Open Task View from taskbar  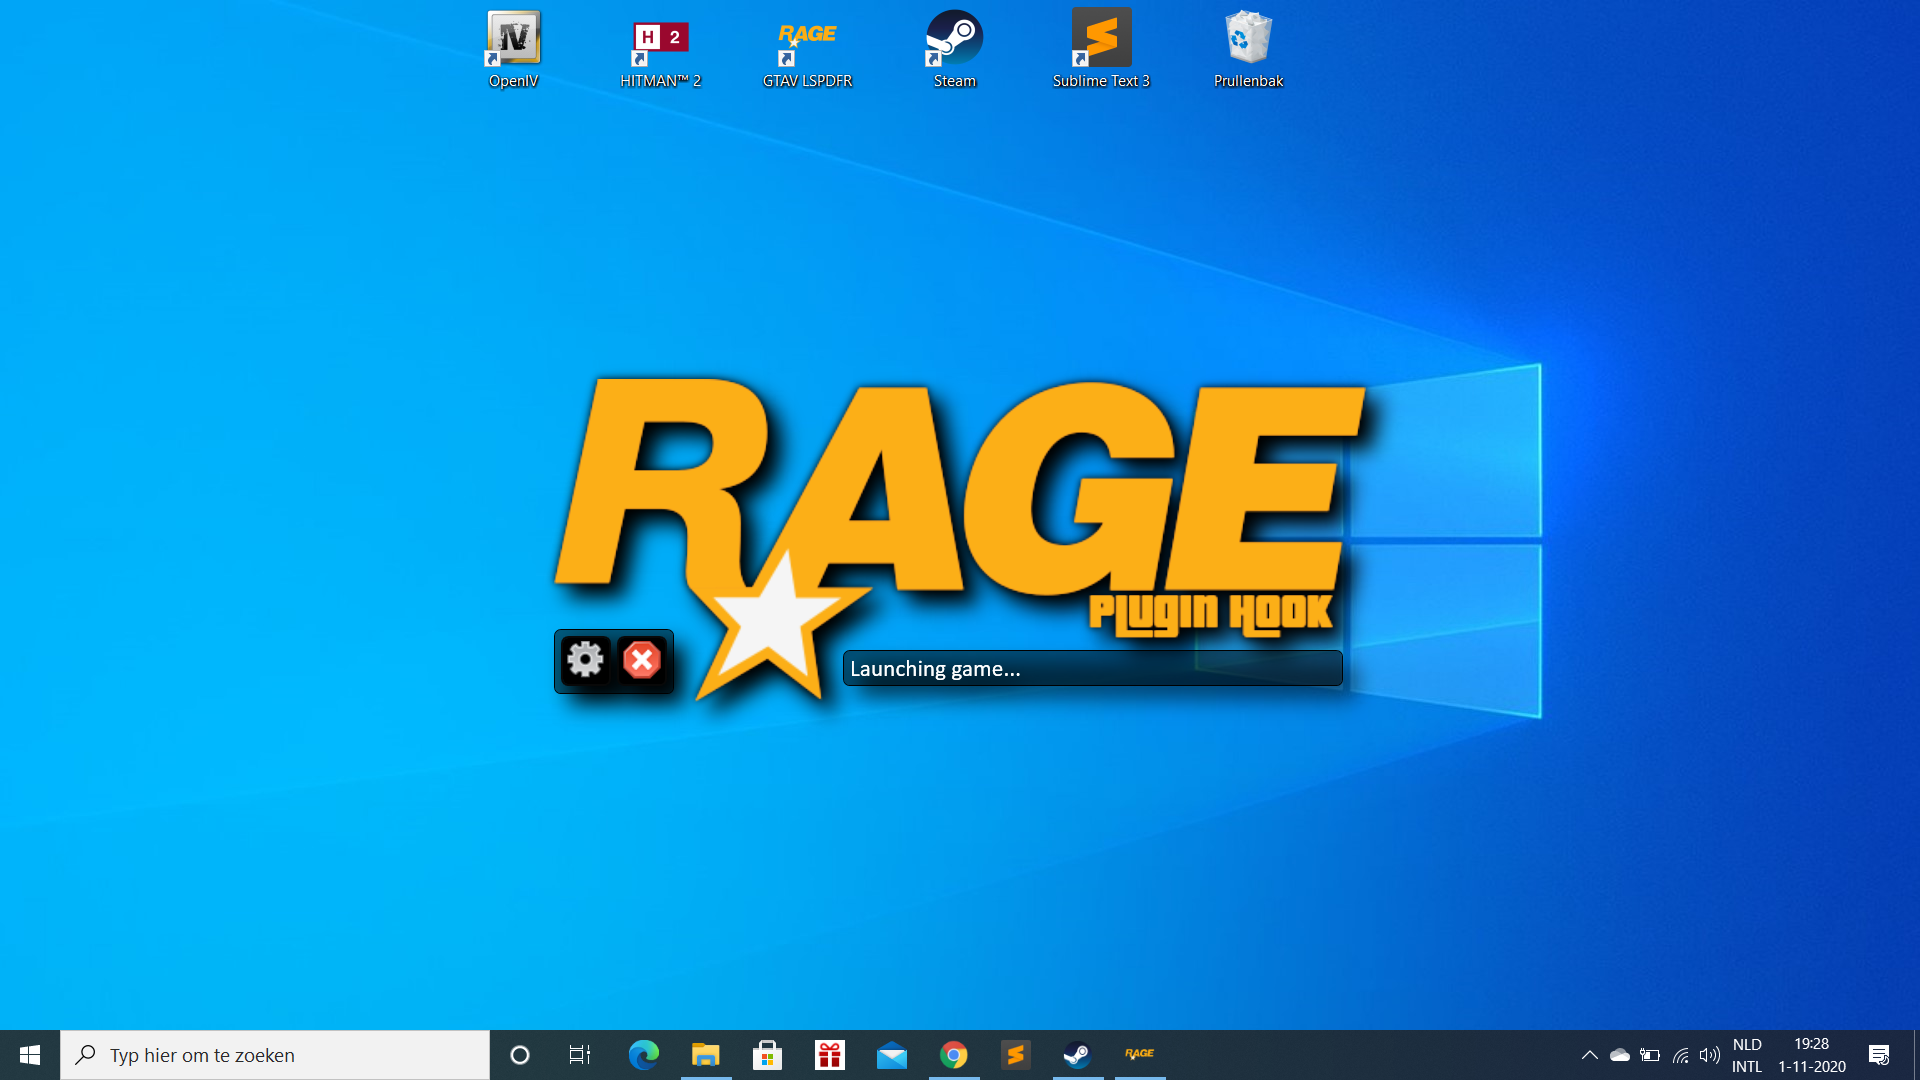click(x=580, y=1055)
